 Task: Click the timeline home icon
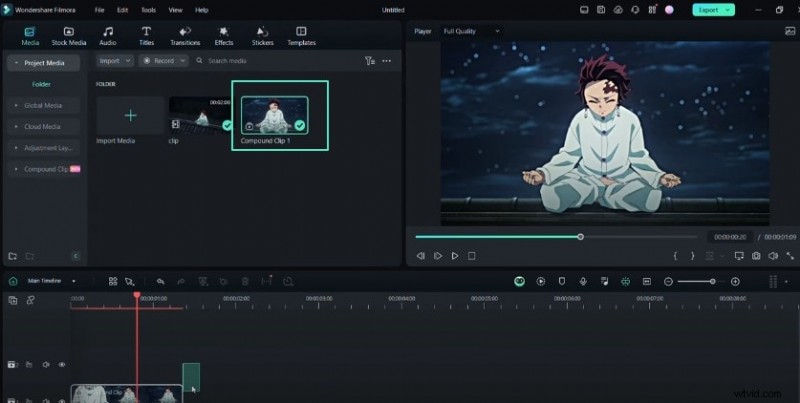point(13,281)
